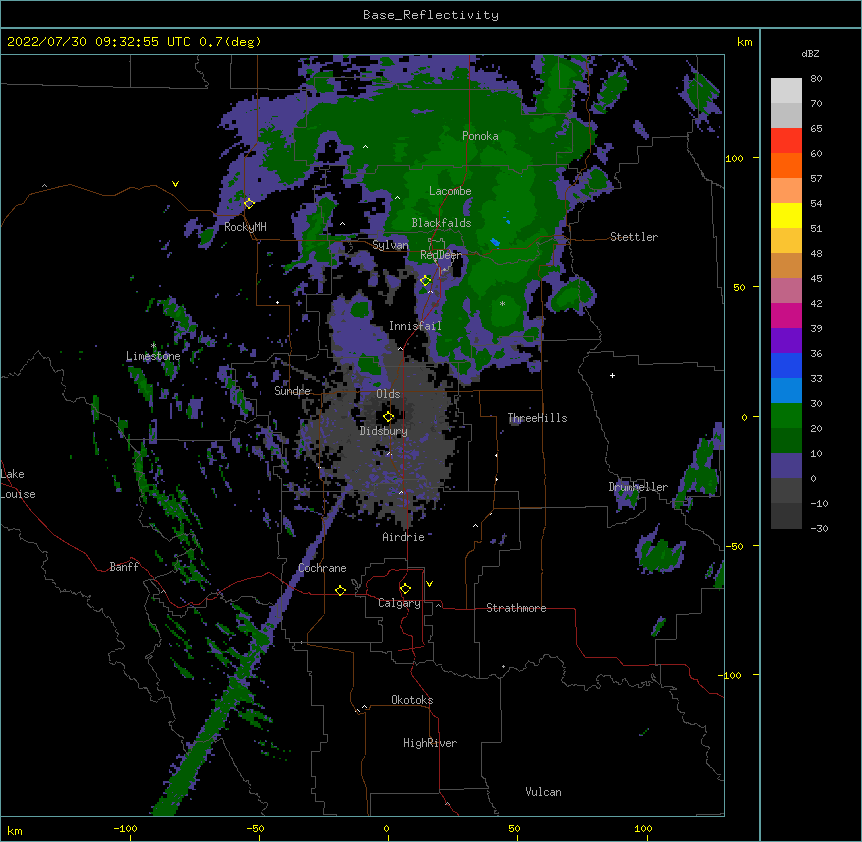
Task: Click the Innisfail city label
Action: pyautogui.click(x=415, y=326)
